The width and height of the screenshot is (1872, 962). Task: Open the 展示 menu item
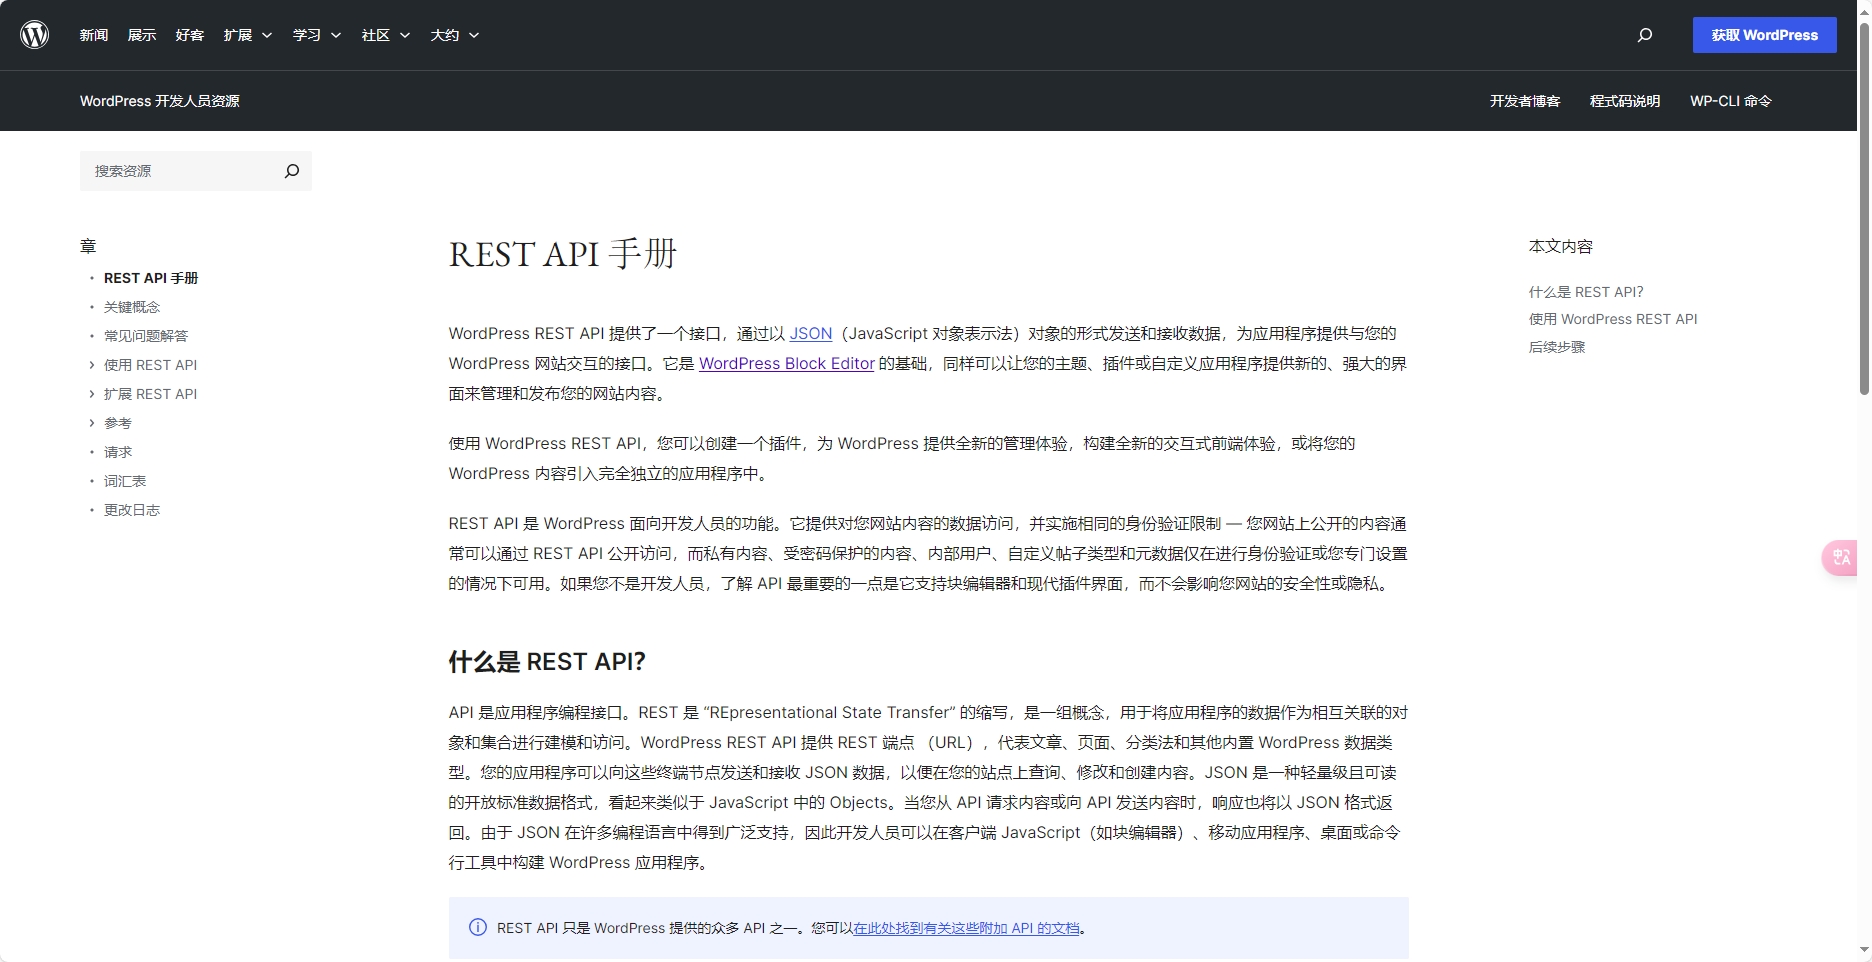point(142,35)
